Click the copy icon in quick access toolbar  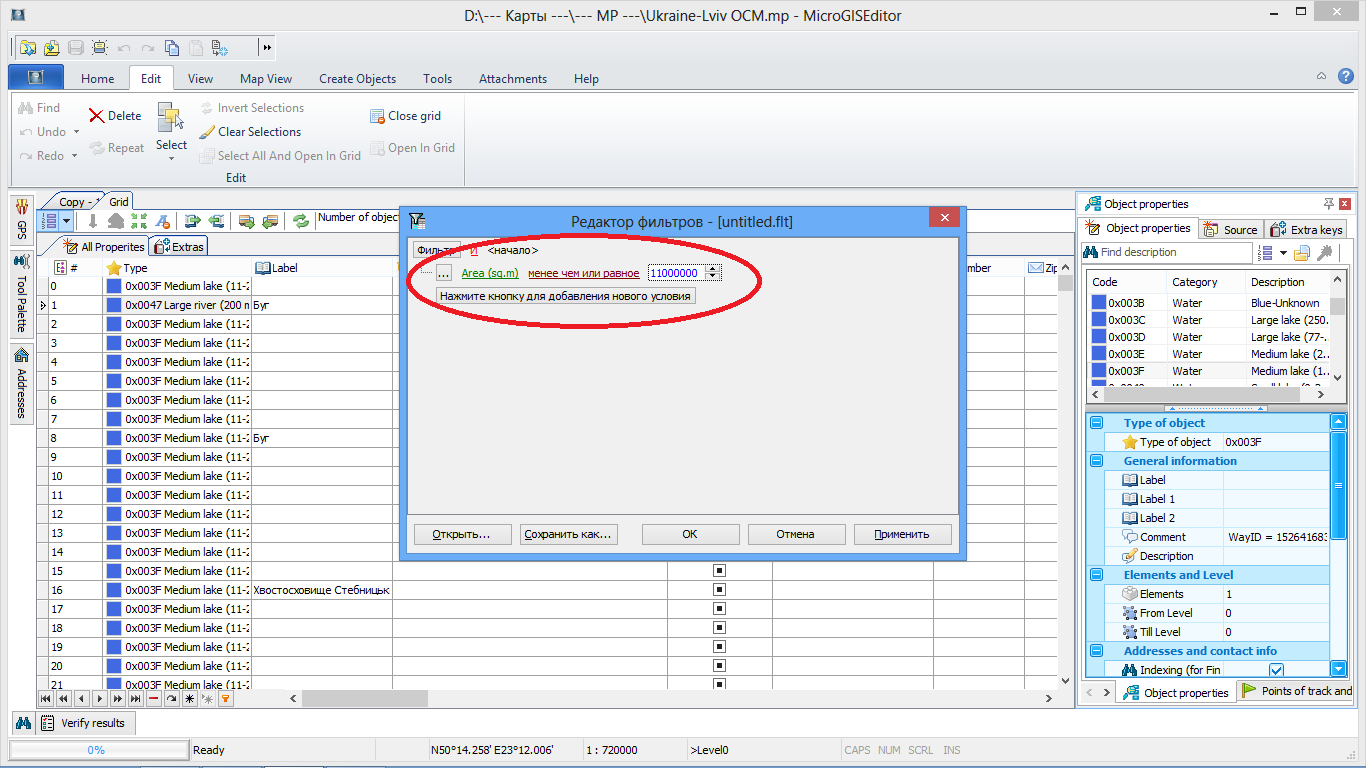click(x=172, y=47)
